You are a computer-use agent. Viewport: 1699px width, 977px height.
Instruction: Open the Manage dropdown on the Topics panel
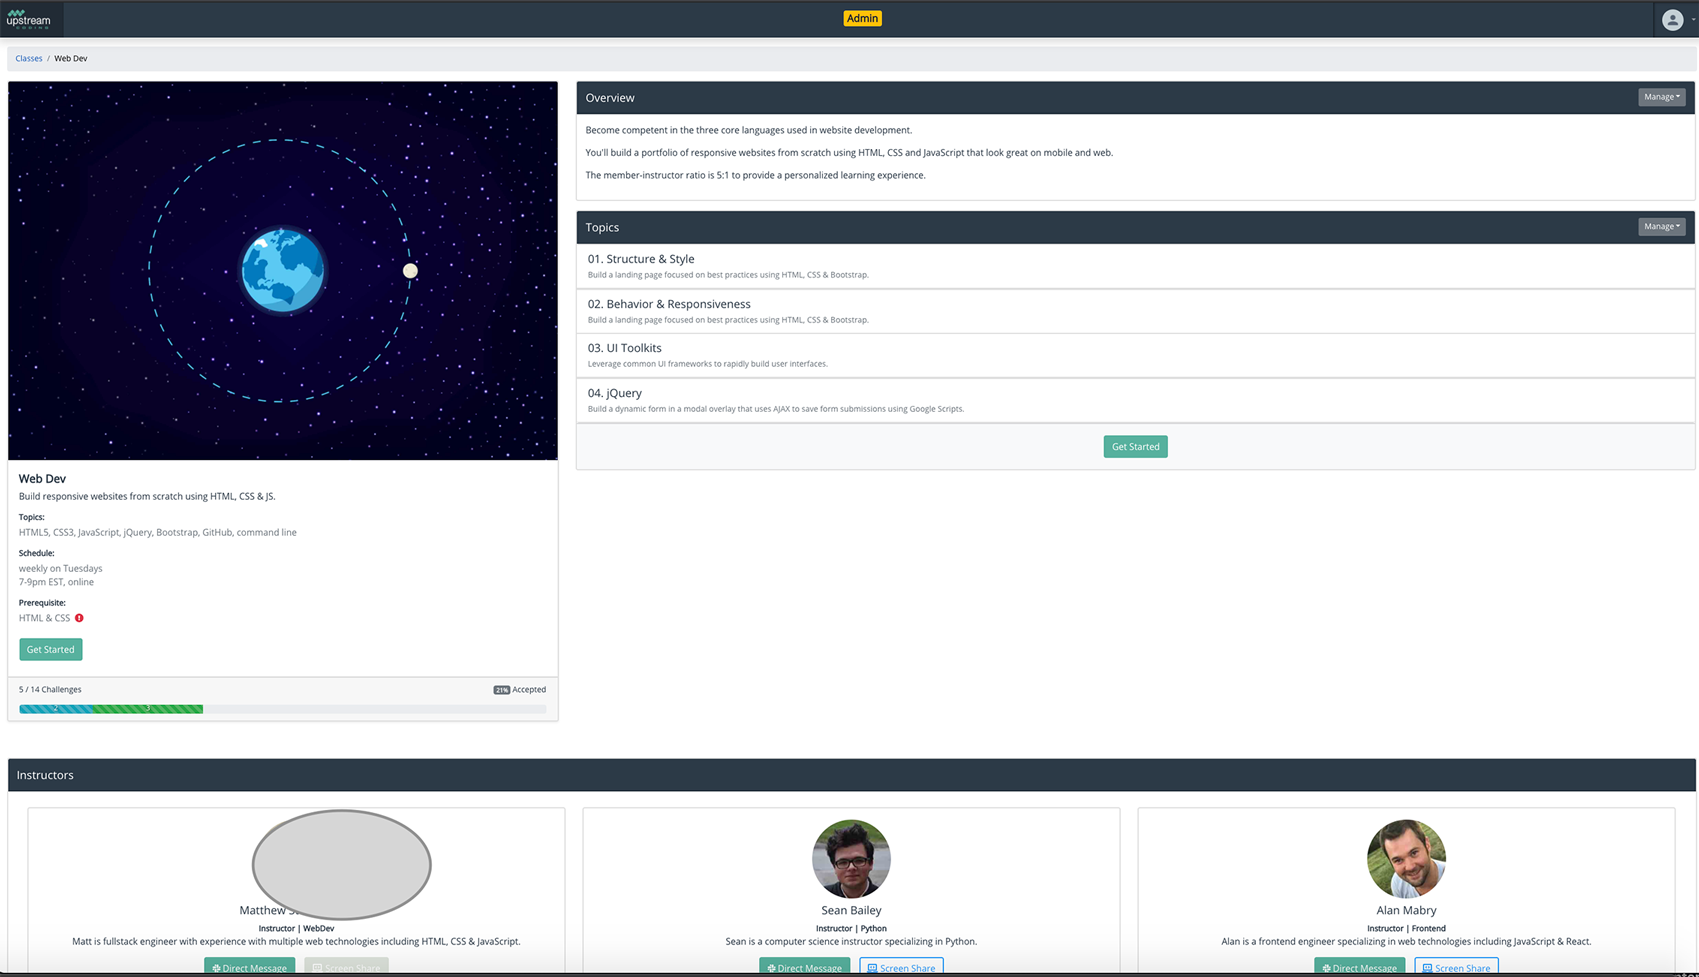pos(1661,226)
